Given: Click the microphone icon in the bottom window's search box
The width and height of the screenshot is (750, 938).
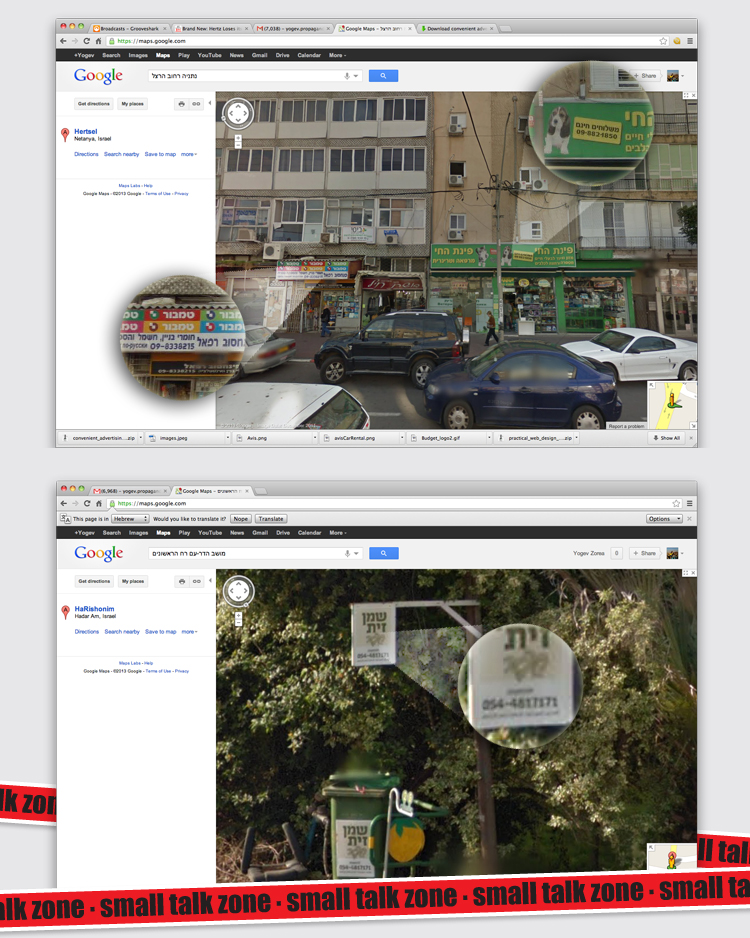Looking at the screenshot, I should click(347, 553).
